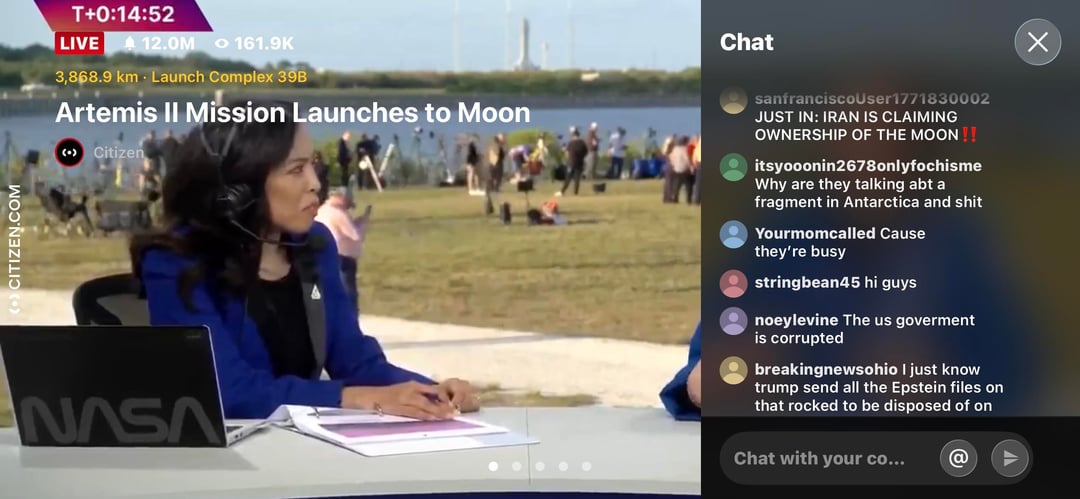Jump to the last page indicator dot
1080x499 pixels.
click(x=586, y=466)
